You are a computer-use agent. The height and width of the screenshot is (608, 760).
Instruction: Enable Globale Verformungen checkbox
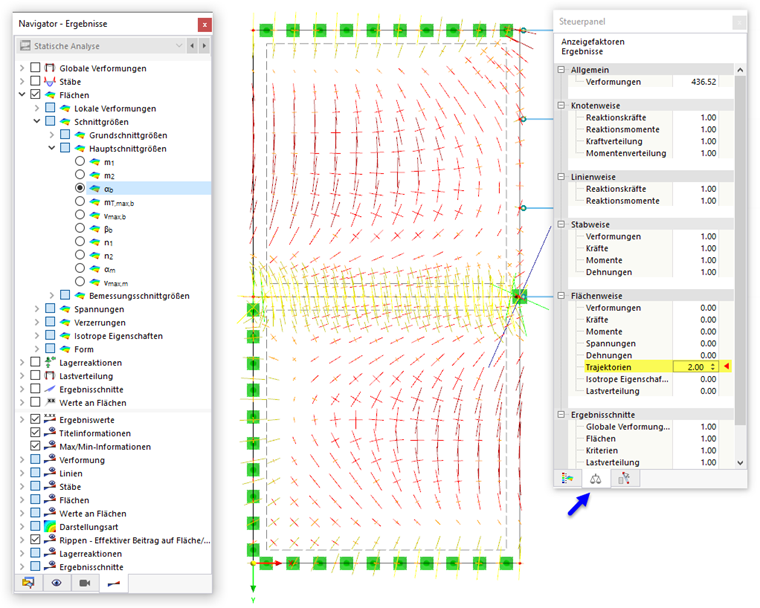pos(35,67)
